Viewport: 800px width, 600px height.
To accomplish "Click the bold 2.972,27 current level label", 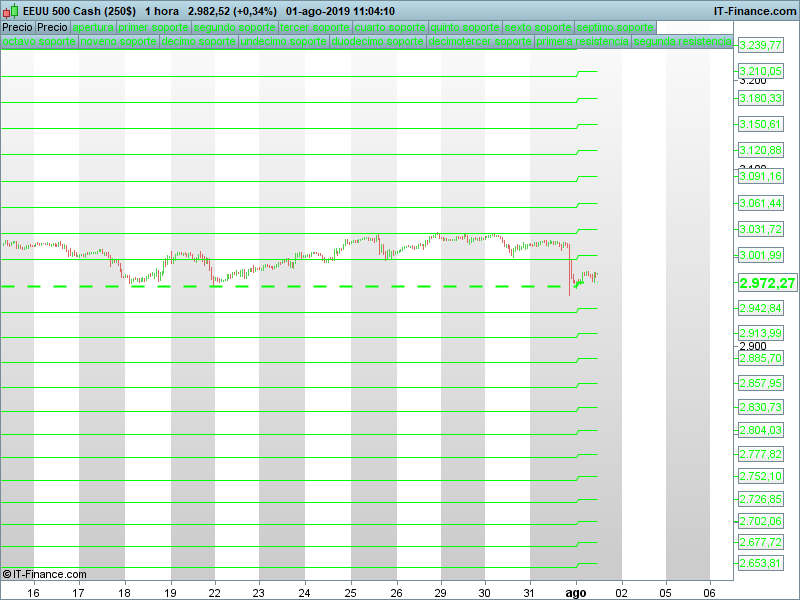I will click(x=767, y=283).
